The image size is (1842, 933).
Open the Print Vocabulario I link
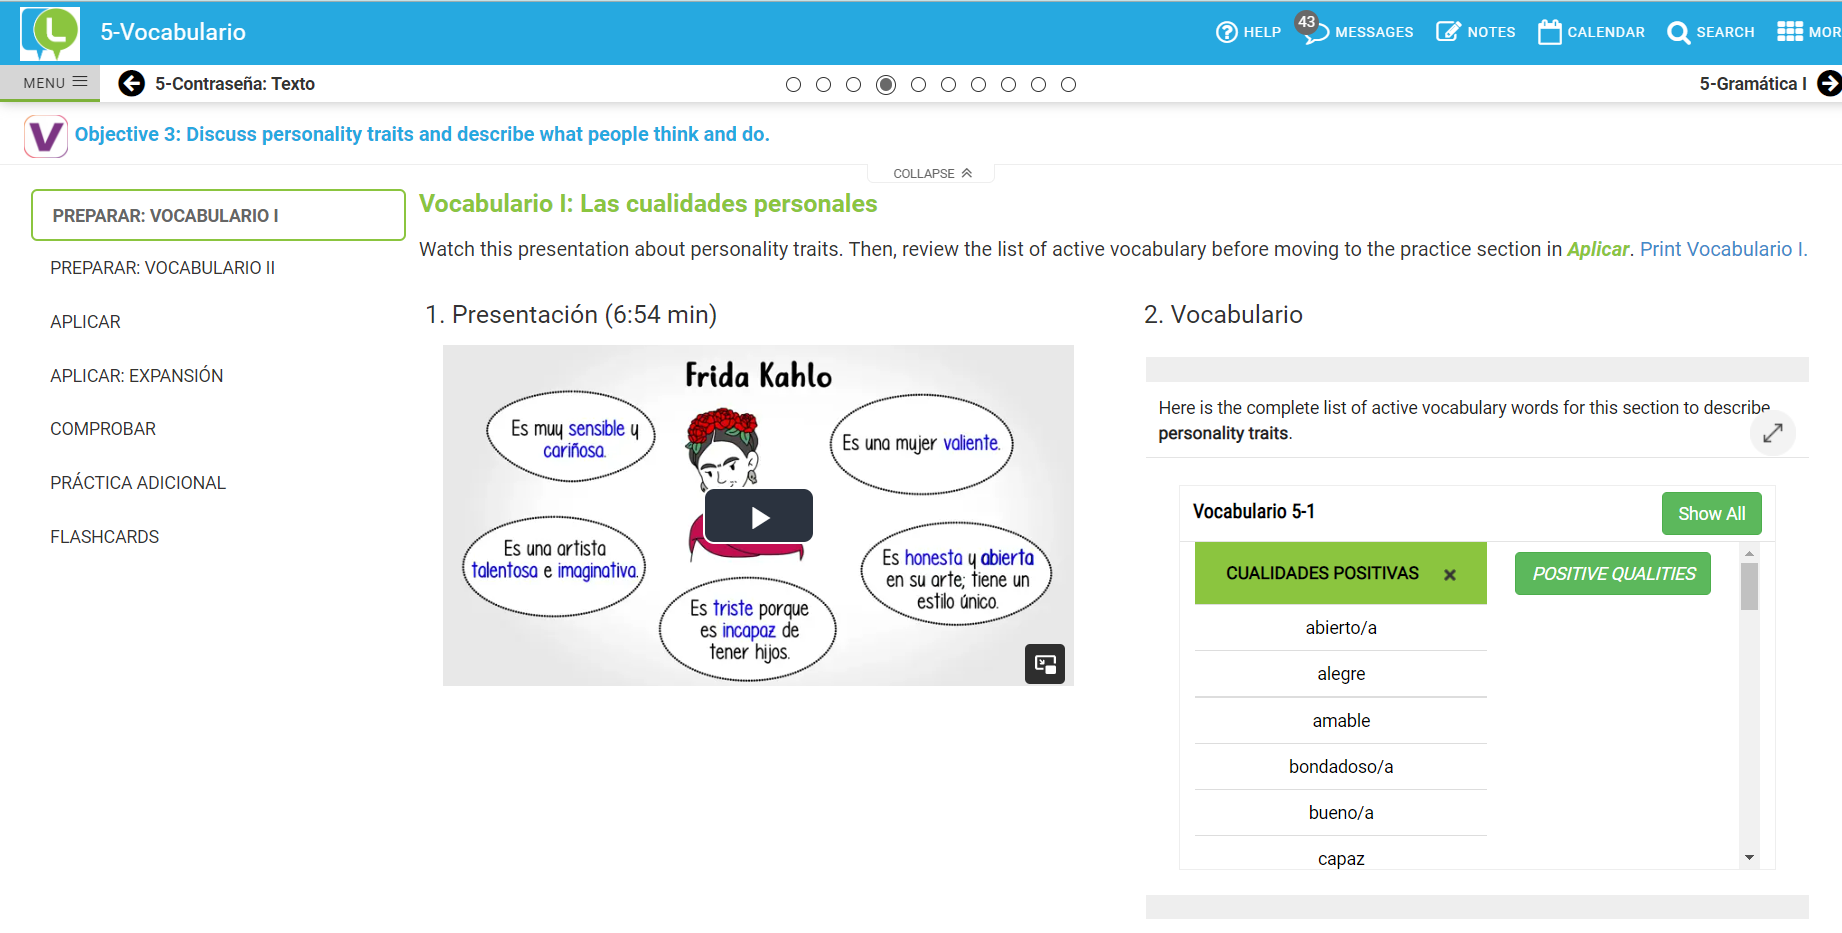point(1723,249)
